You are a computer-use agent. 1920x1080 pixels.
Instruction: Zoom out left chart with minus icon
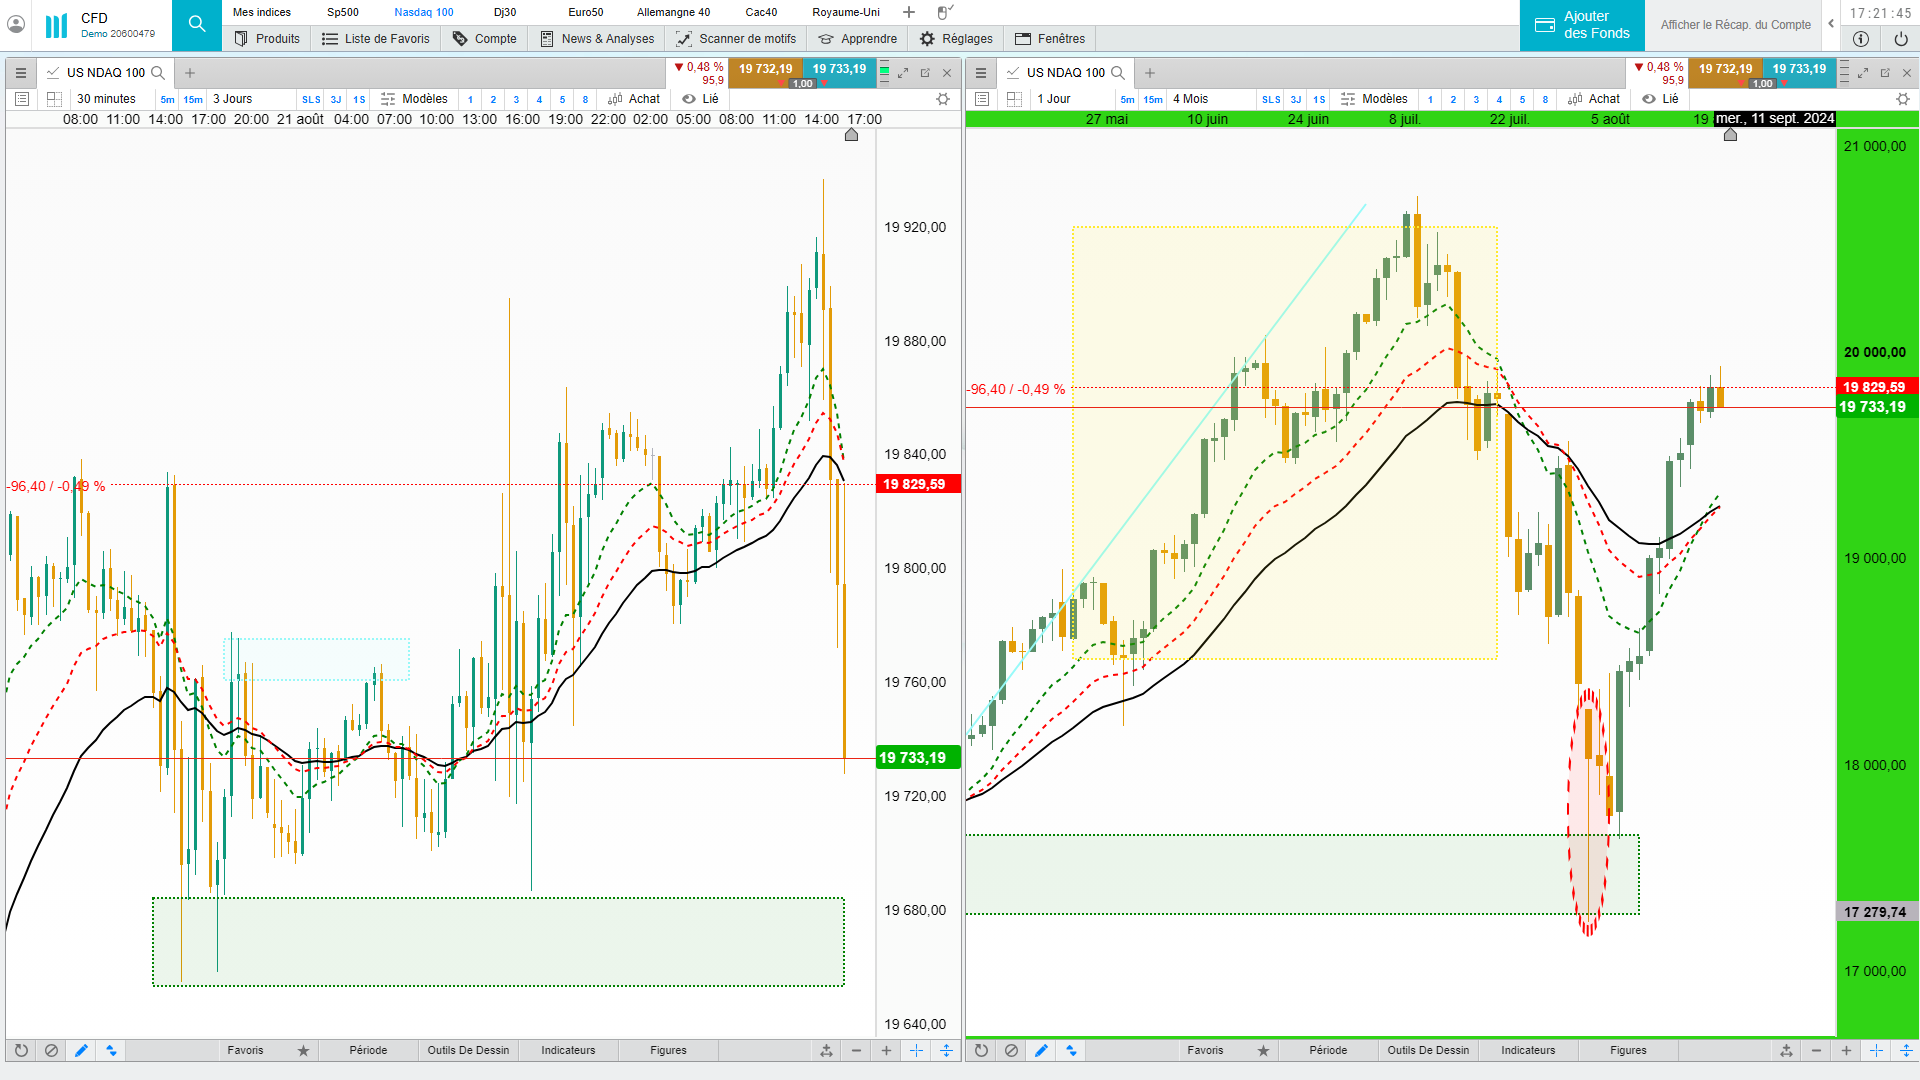tap(856, 1051)
